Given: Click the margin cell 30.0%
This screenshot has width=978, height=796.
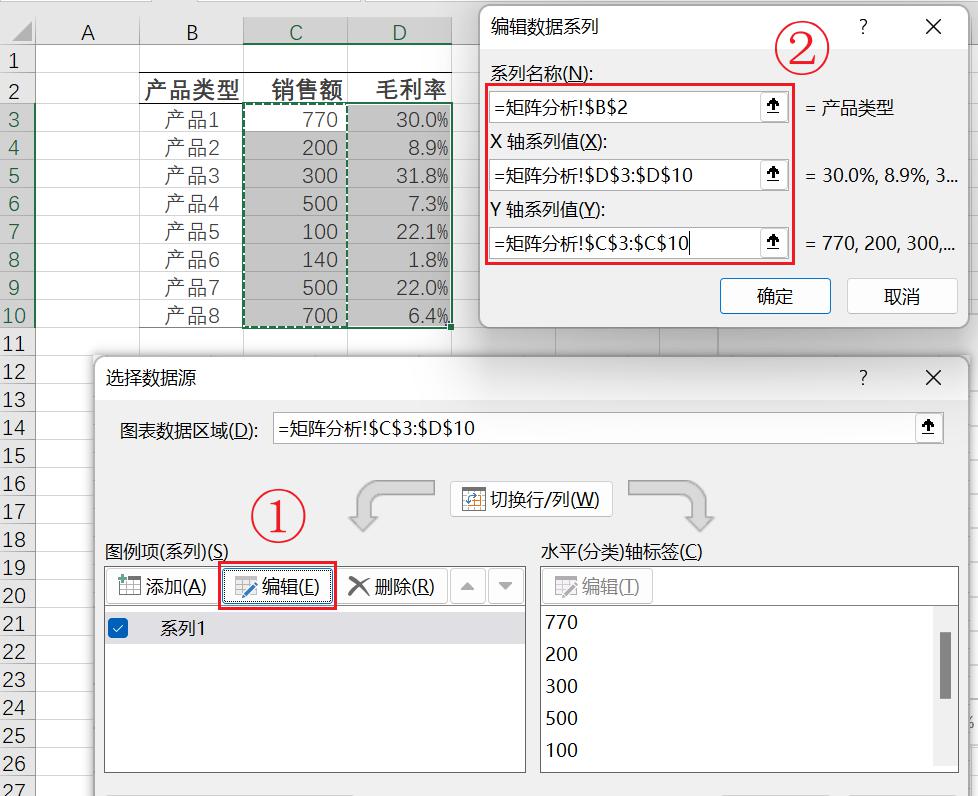Looking at the screenshot, I should tap(399, 119).
